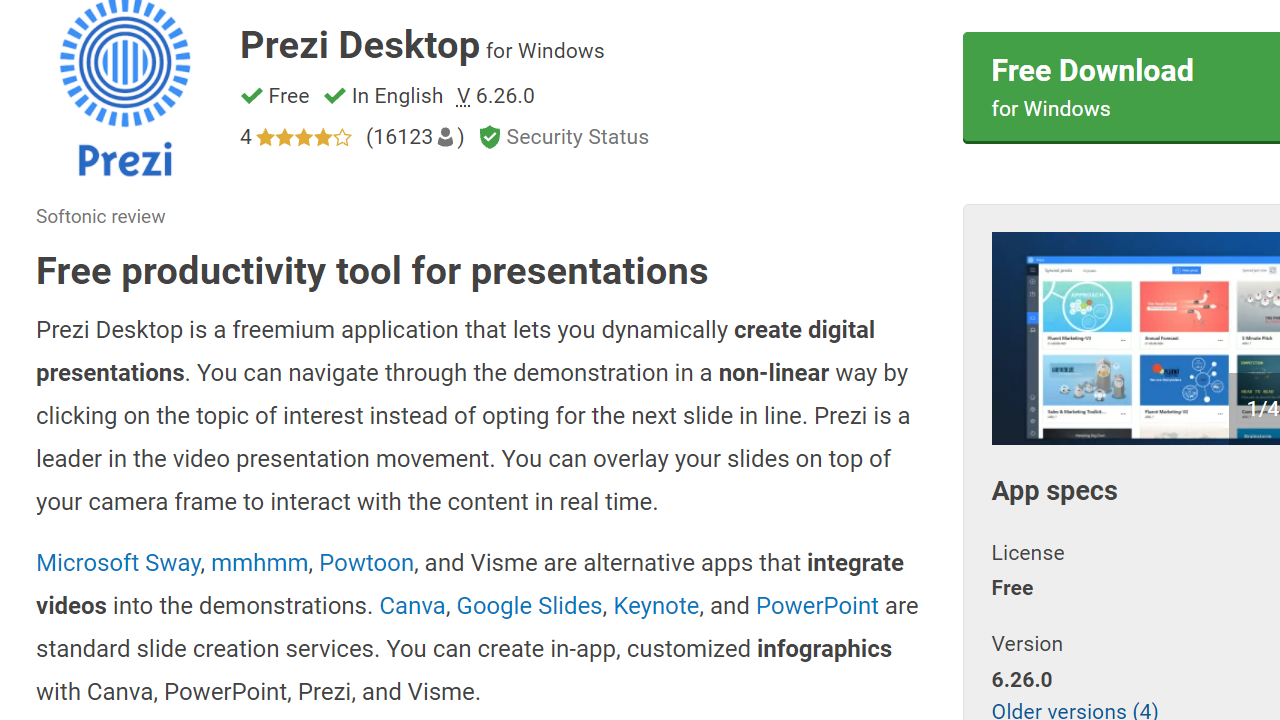Open the screenshot gallery counter 1/4

(1263, 409)
